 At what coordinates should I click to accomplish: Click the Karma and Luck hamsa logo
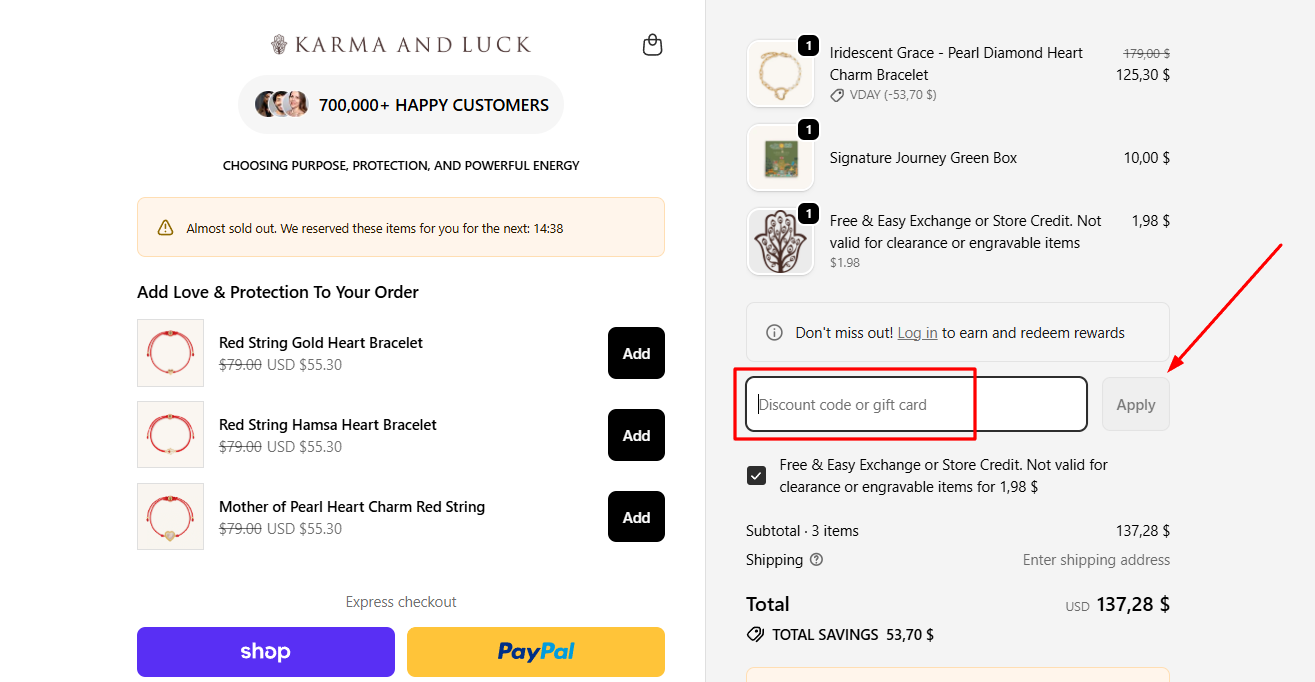coord(278,44)
